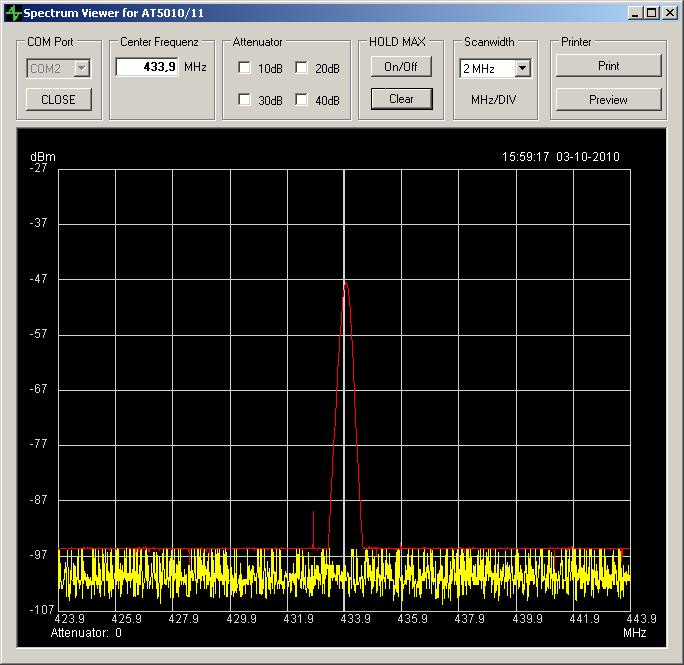The height and width of the screenshot is (665, 684).
Task: Click the Center Frequenz 433,9 input field
Action: pos(147,67)
